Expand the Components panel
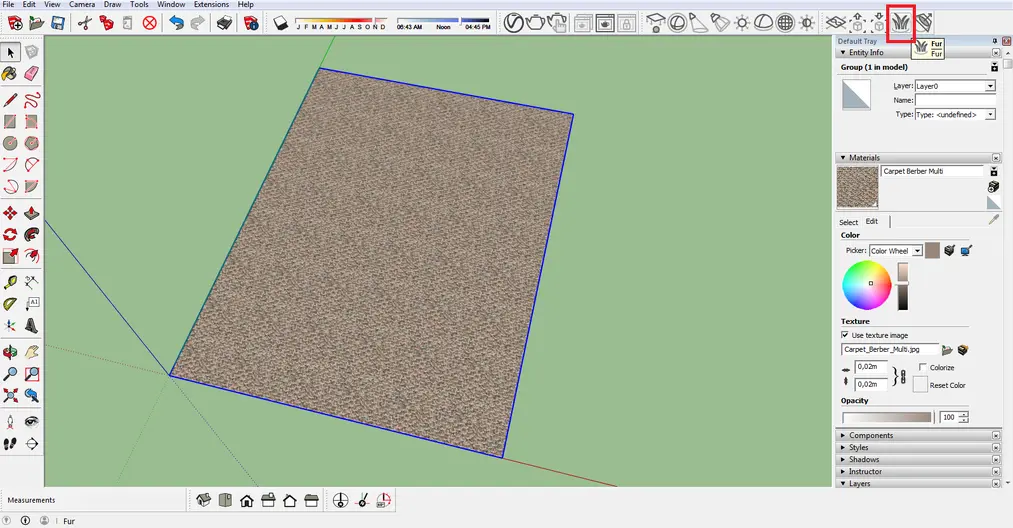 (x=842, y=436)
